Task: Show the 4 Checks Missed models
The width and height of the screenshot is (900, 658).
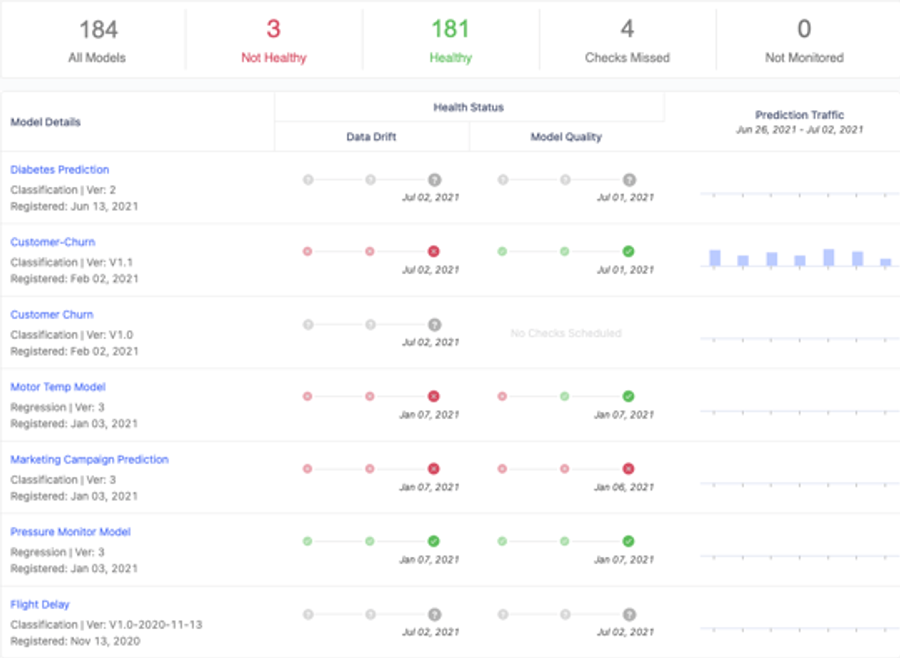Action: click(627, 40)
